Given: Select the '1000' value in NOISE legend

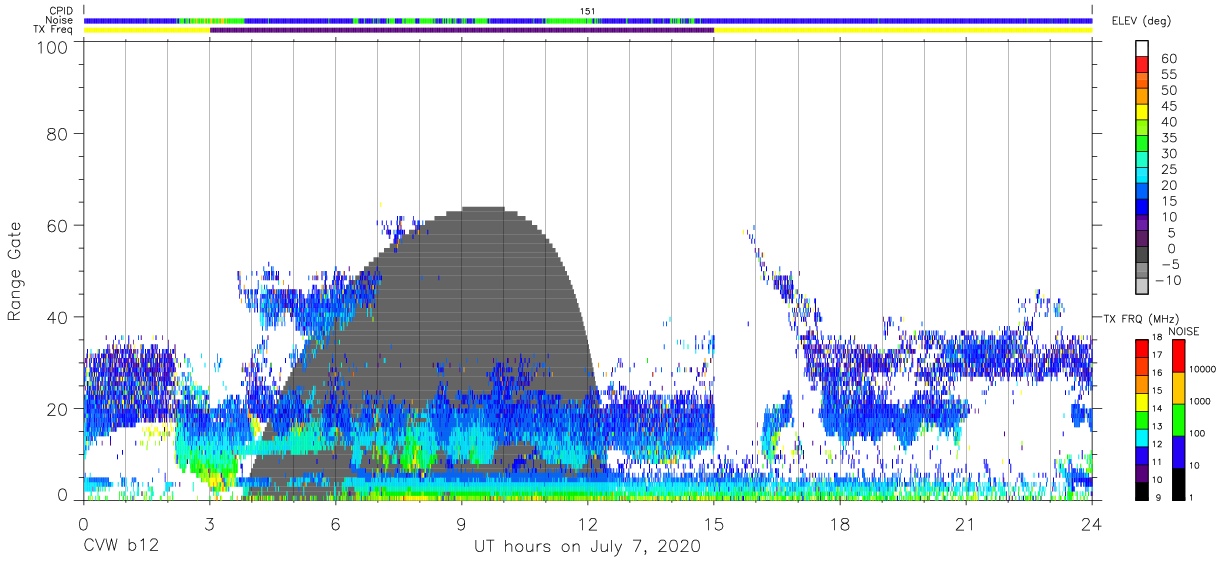Looking at the screenshot, I should click(x=1200, y=401).
